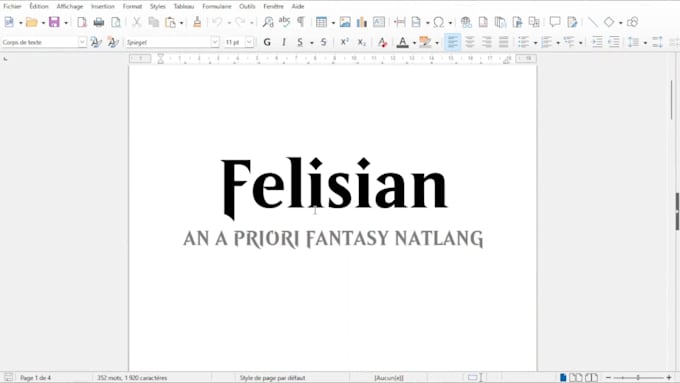Image resolution: width=680 pixels, height=383 pixels.
Task: Open the Styles menu
Action: pyautogui.click(x=157, y=7)
